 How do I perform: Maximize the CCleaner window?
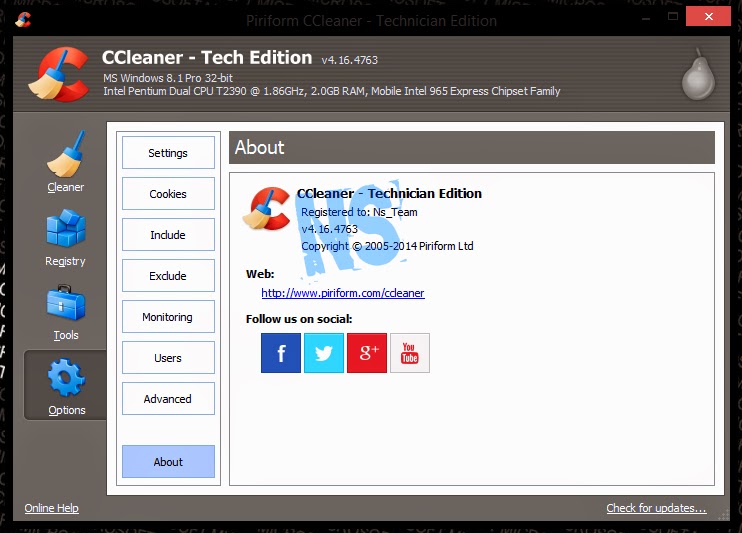672,17
